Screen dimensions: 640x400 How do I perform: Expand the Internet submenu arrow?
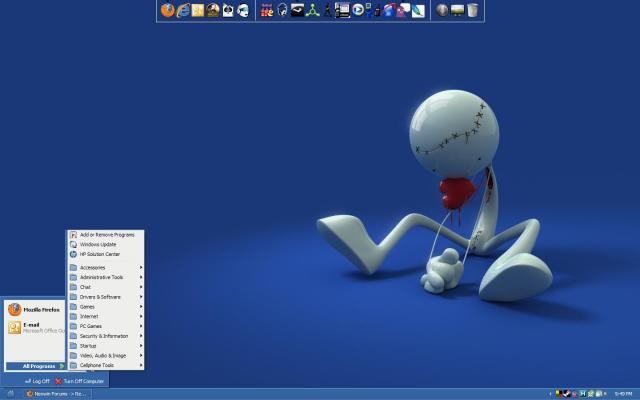(x=141, y=316)
